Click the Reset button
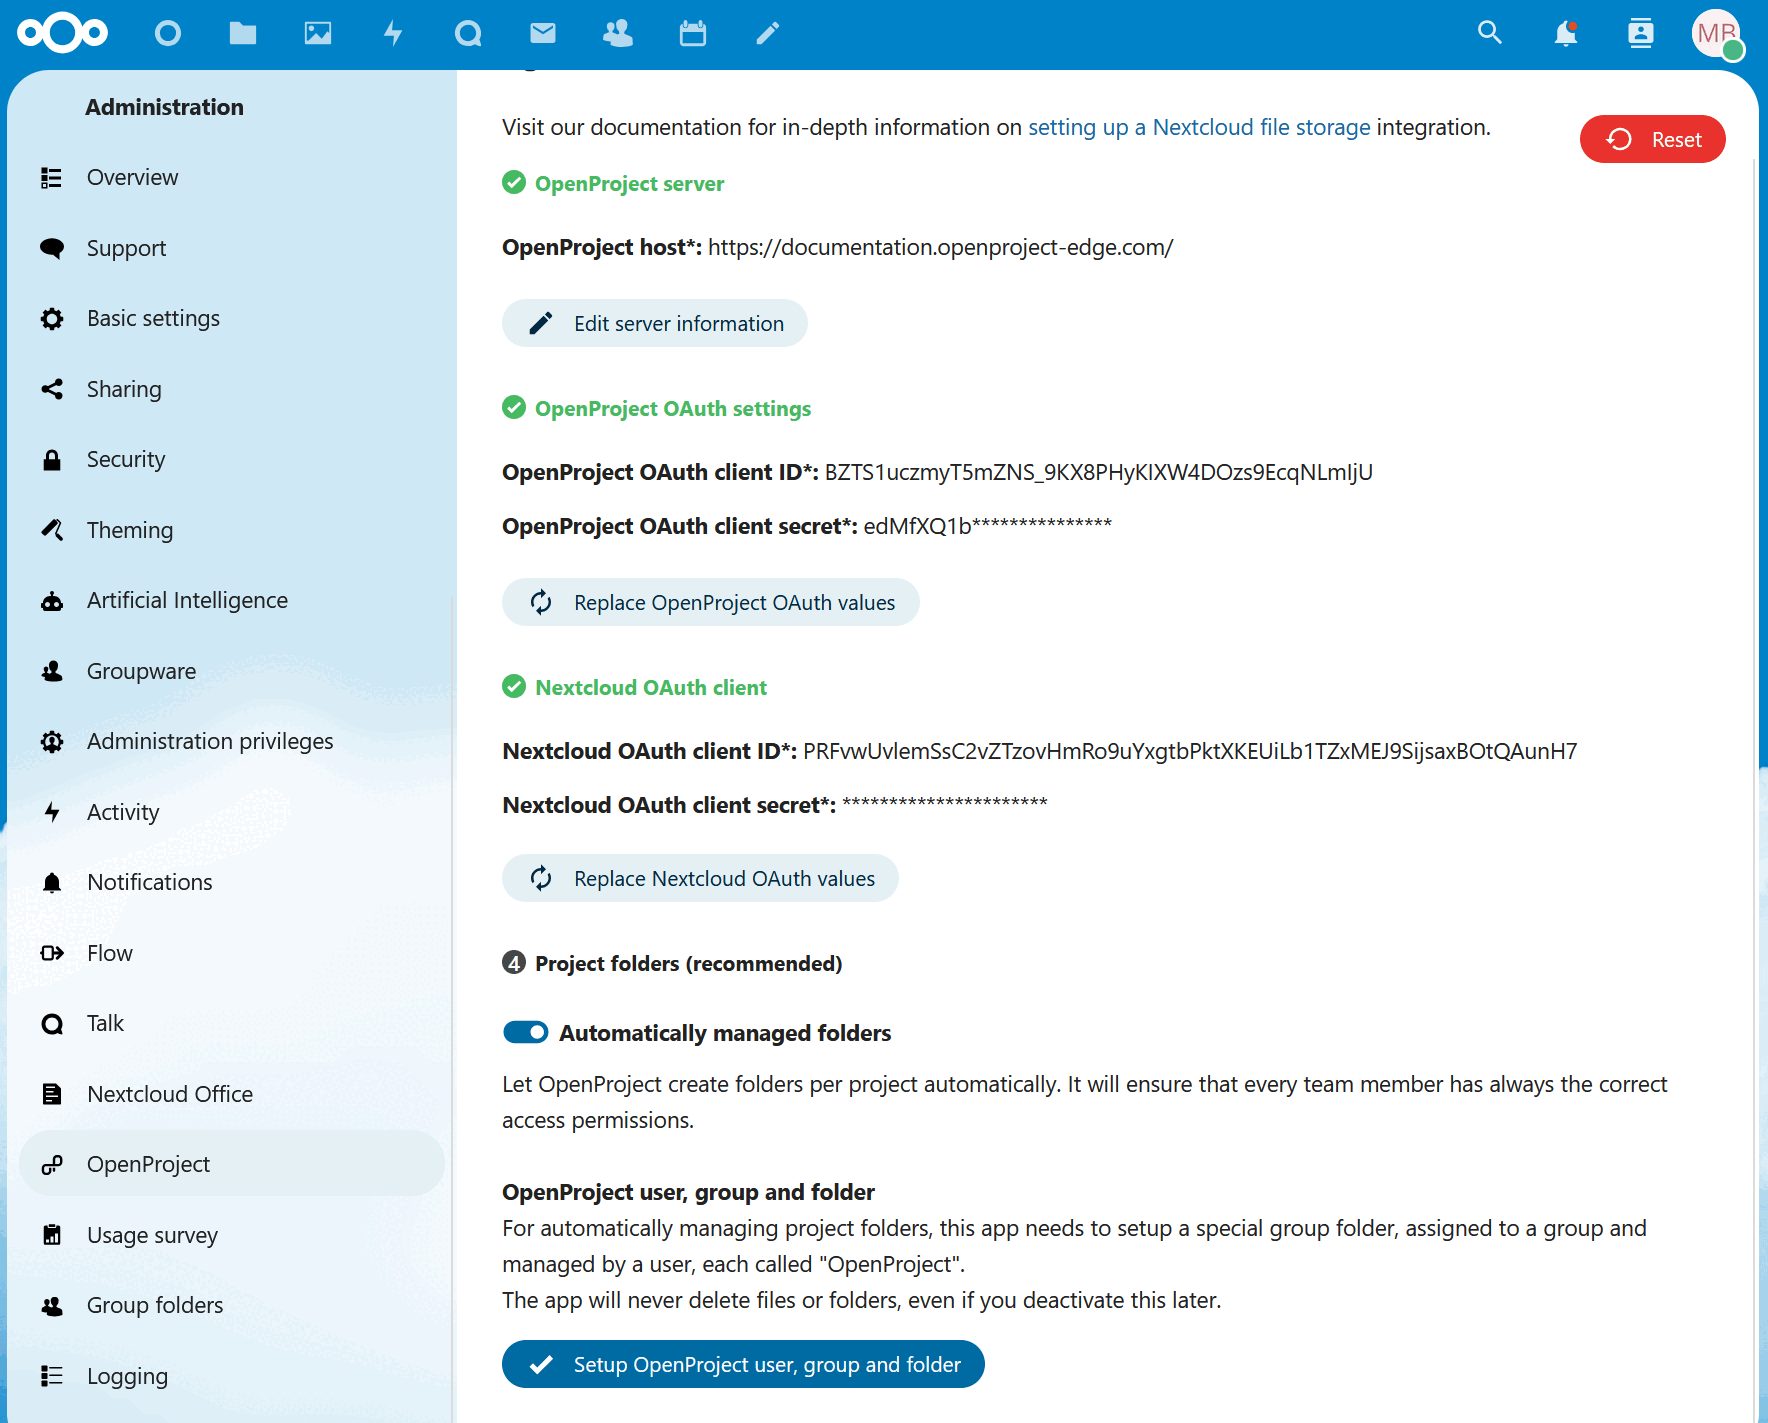This screenshot has height=1423, width=1768. pos(1652,139)
